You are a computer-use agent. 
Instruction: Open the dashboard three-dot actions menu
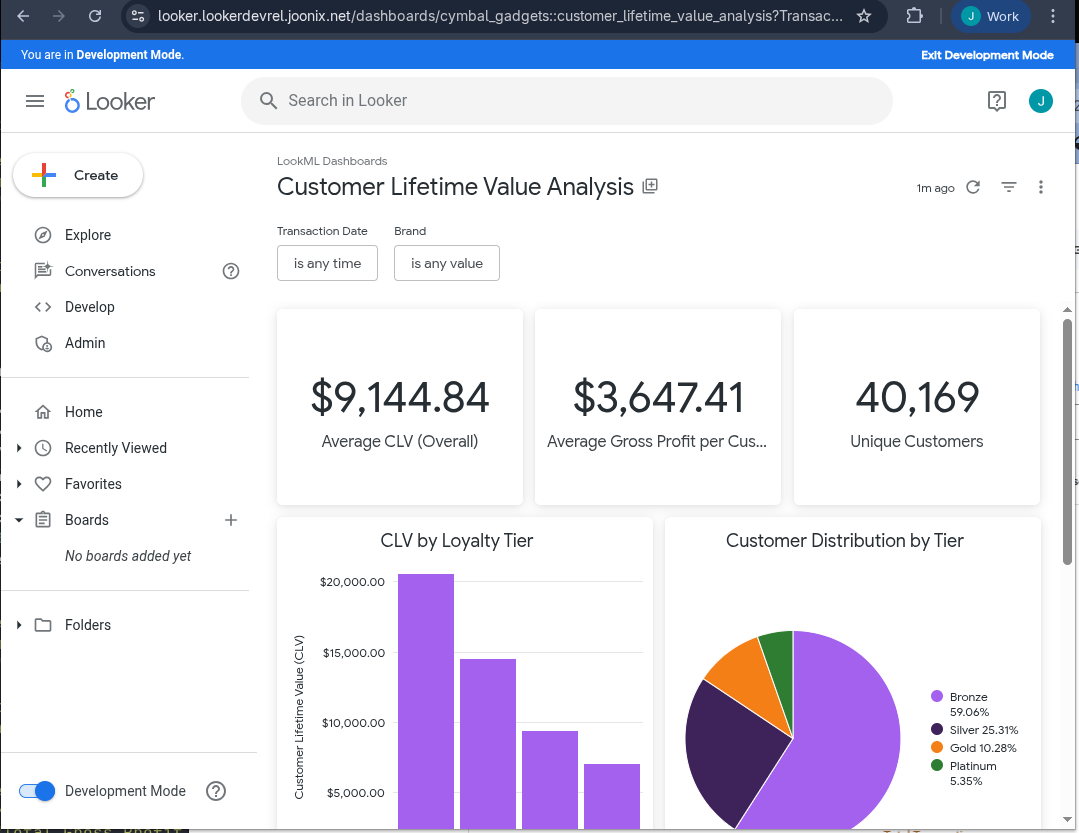[x=1041, y=187]
